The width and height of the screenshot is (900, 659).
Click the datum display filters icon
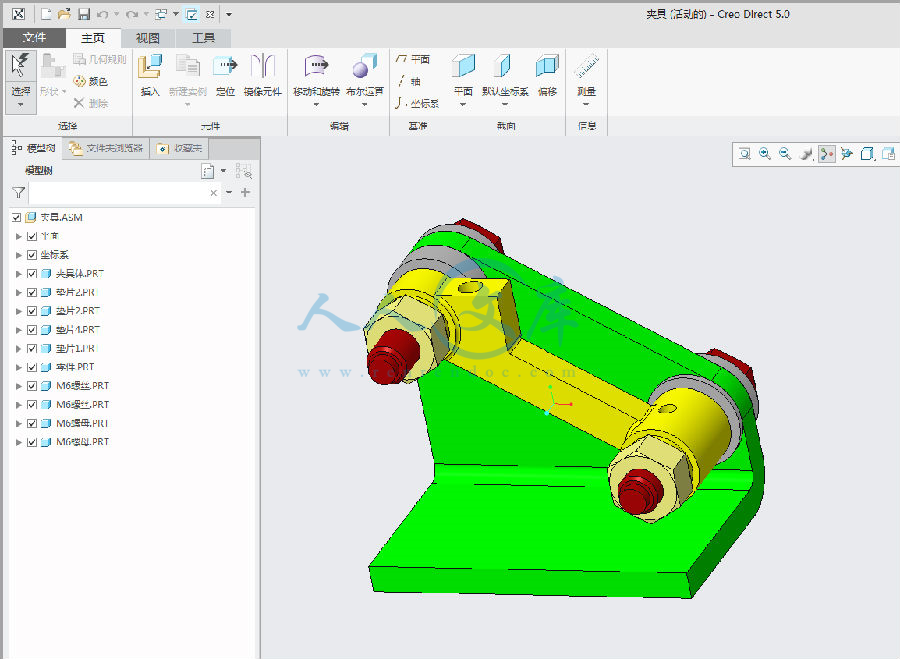(847, 154)
